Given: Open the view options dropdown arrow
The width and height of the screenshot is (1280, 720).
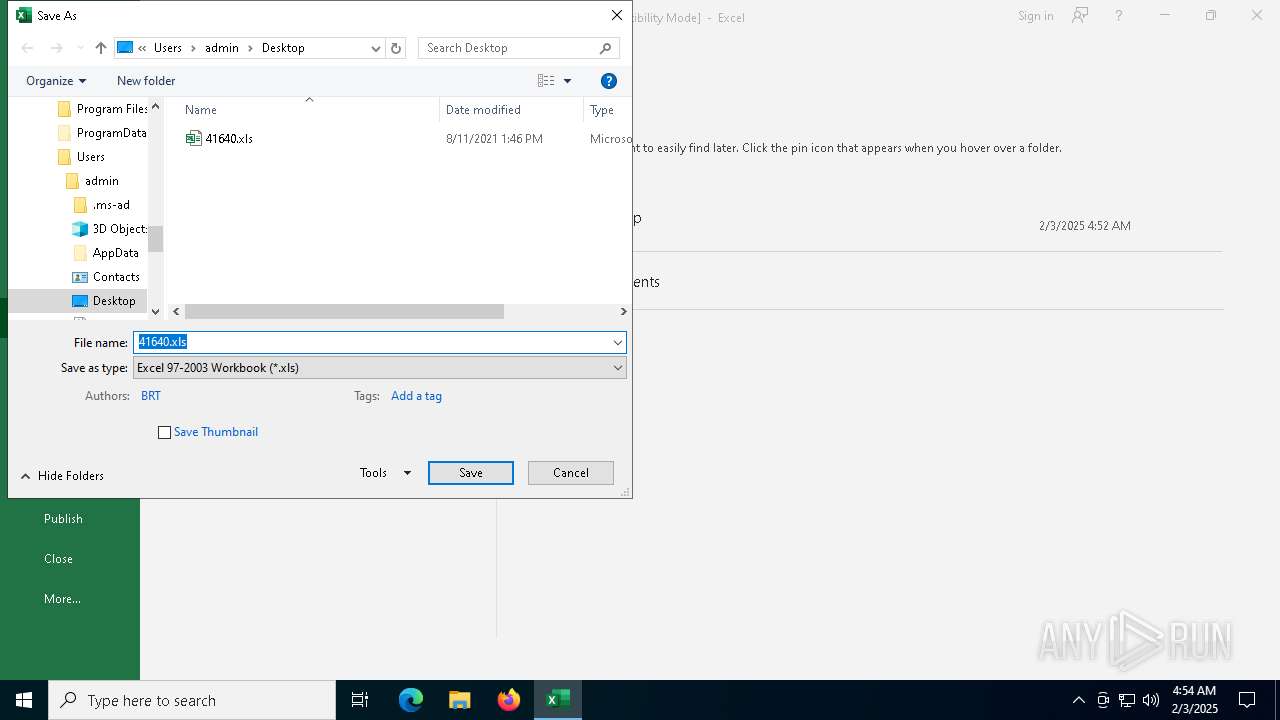Looking at the screenshot, I should point(567,81).
